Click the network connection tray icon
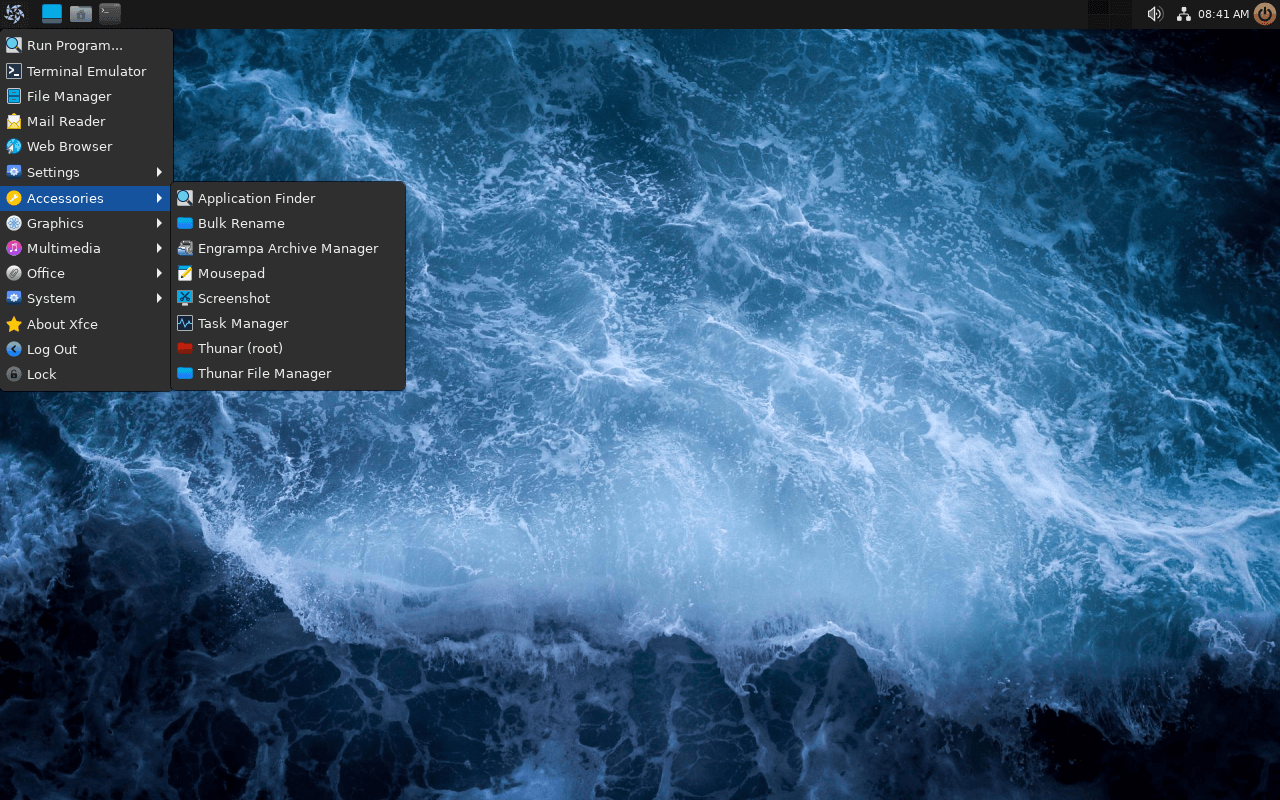1280x800 pixels. [x=1184, y=14]
